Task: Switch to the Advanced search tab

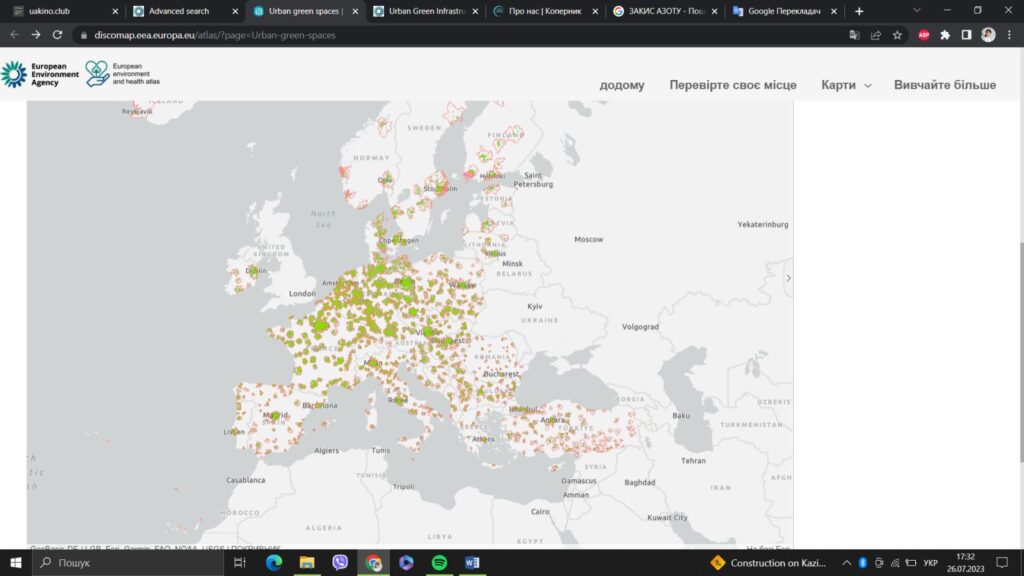Action: pos(180,11)
